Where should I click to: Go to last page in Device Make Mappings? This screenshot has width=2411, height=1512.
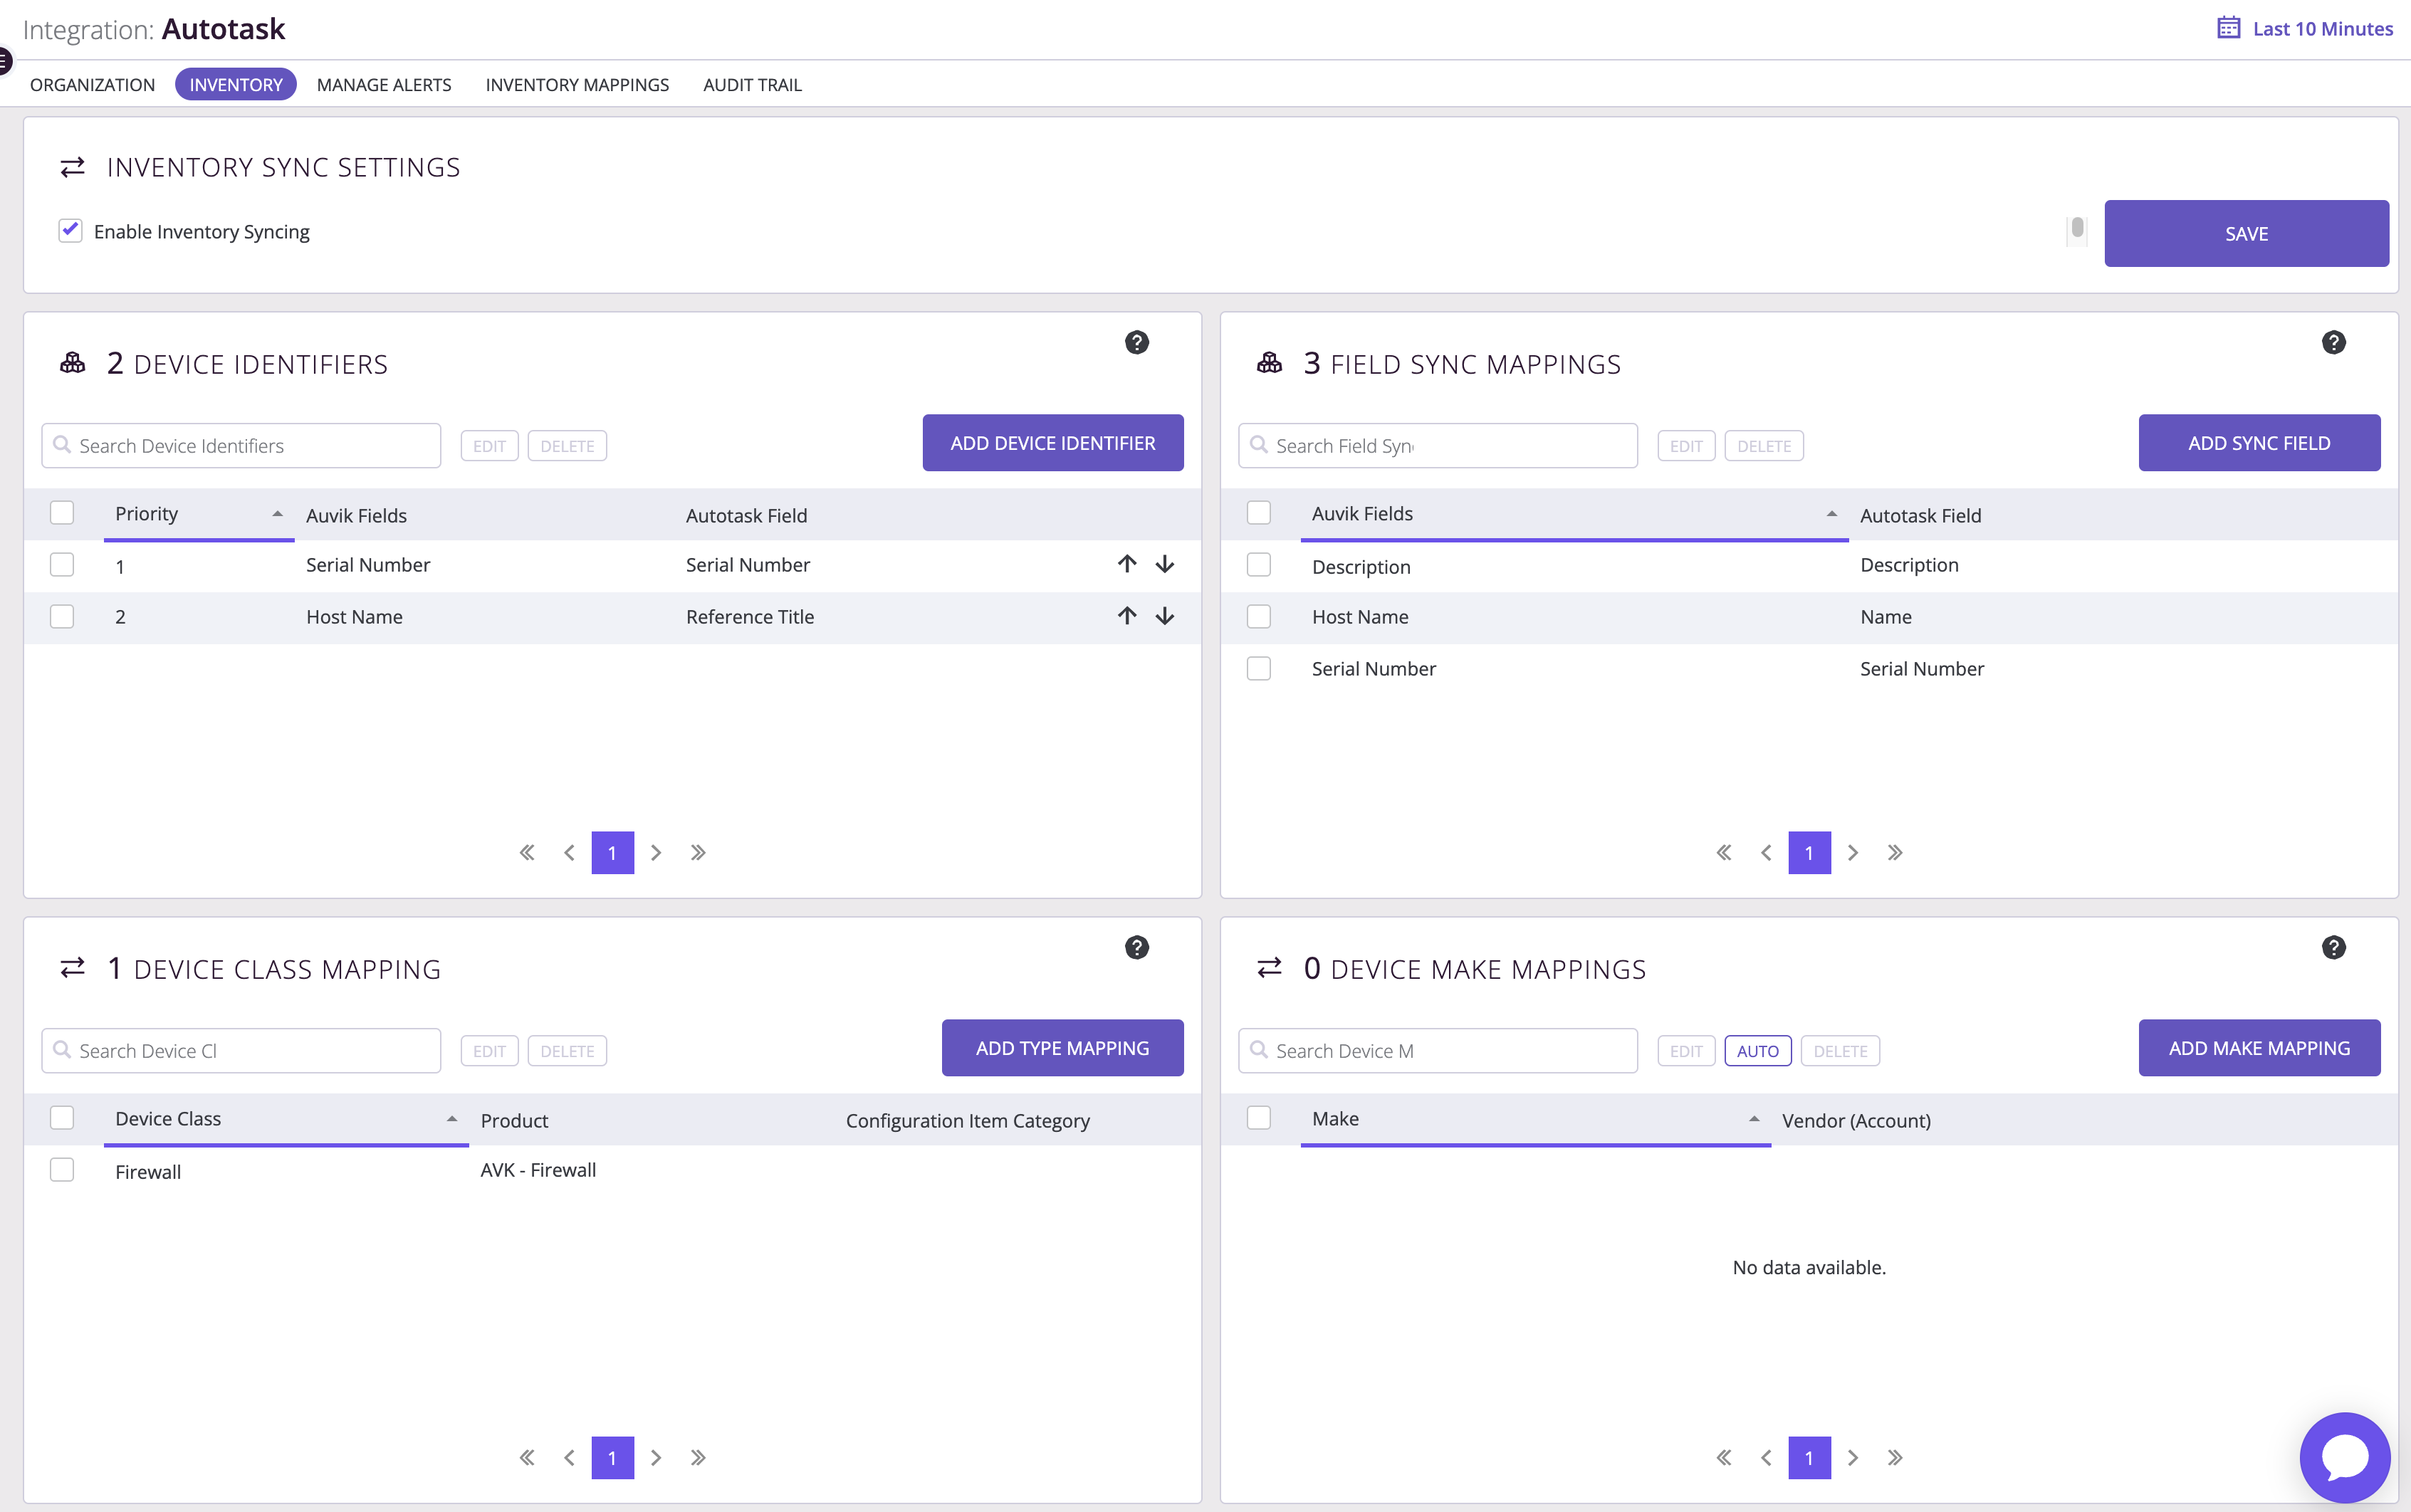point(1895,1458)
